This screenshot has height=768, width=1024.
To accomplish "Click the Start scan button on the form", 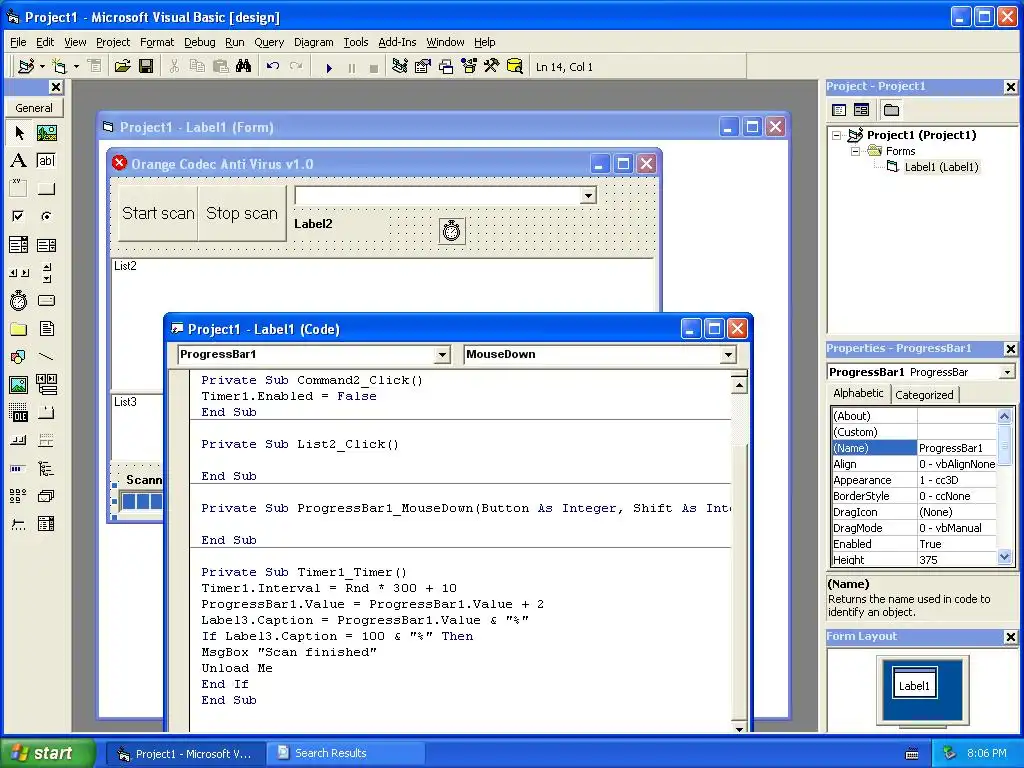I will point(158,214).
